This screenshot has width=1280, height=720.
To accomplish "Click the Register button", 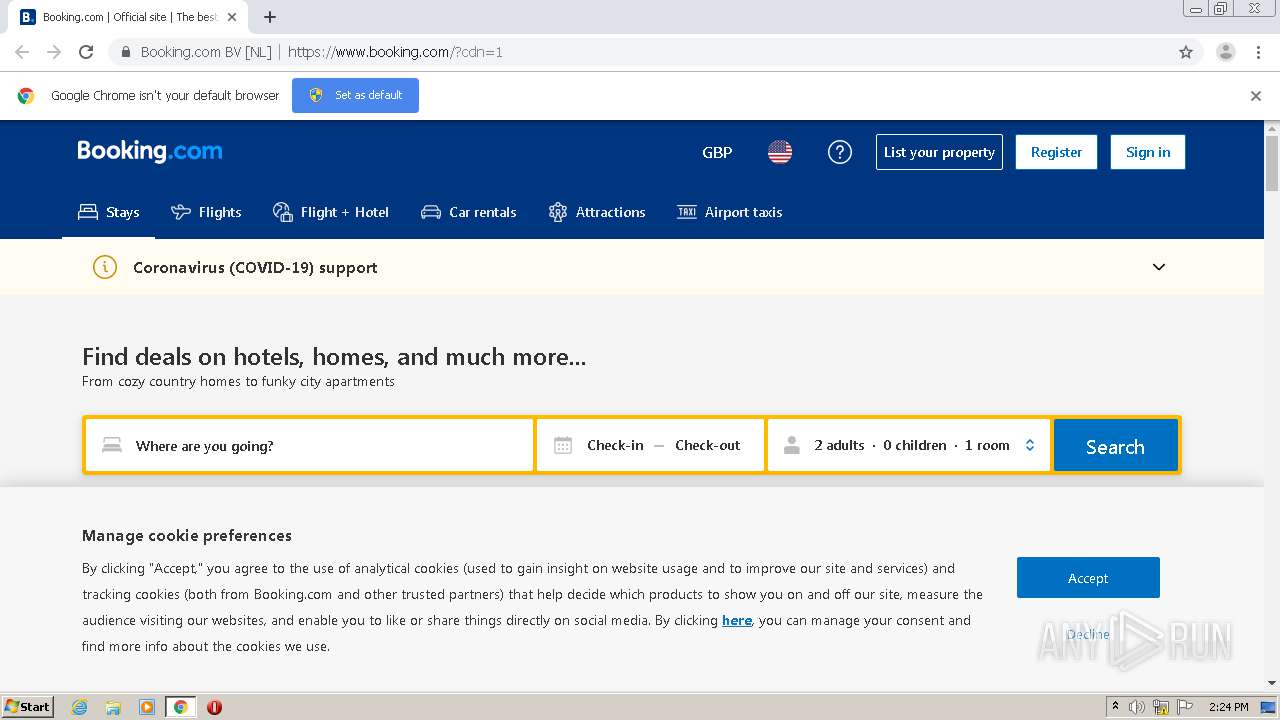I will (x=1056, y=152).
